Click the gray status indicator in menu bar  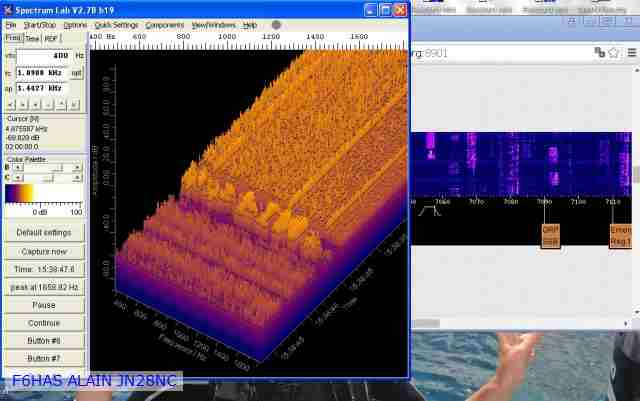[276, 24]
